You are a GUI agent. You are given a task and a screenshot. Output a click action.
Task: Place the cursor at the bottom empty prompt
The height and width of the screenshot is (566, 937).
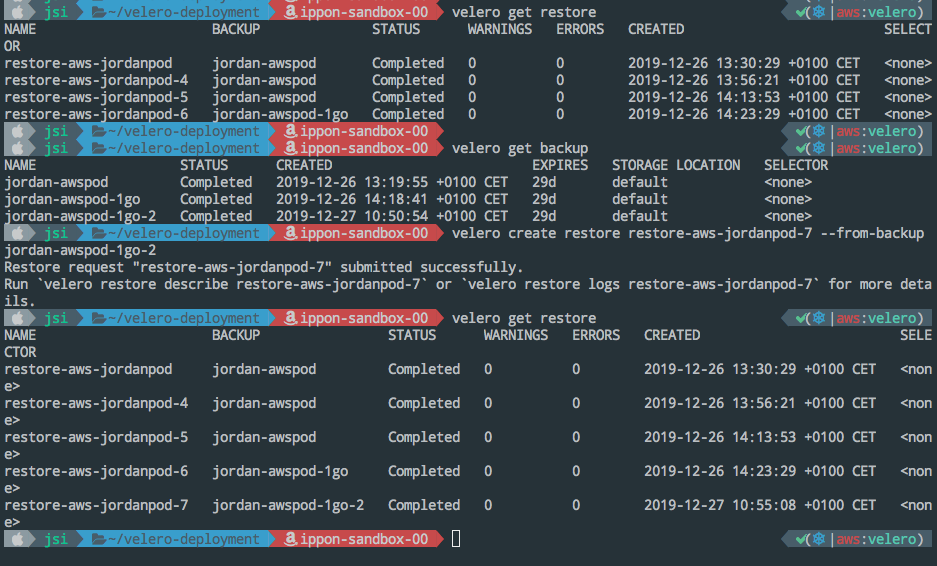click(457, 539)
